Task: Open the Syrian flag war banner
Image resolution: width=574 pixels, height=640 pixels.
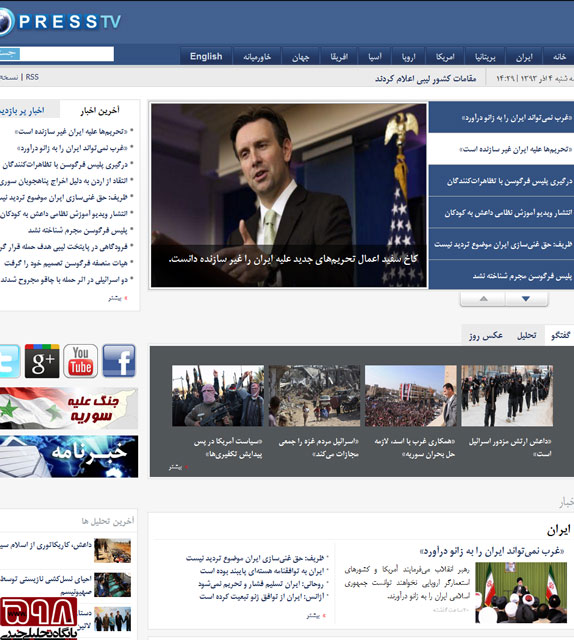Action: tap(69, 409)
